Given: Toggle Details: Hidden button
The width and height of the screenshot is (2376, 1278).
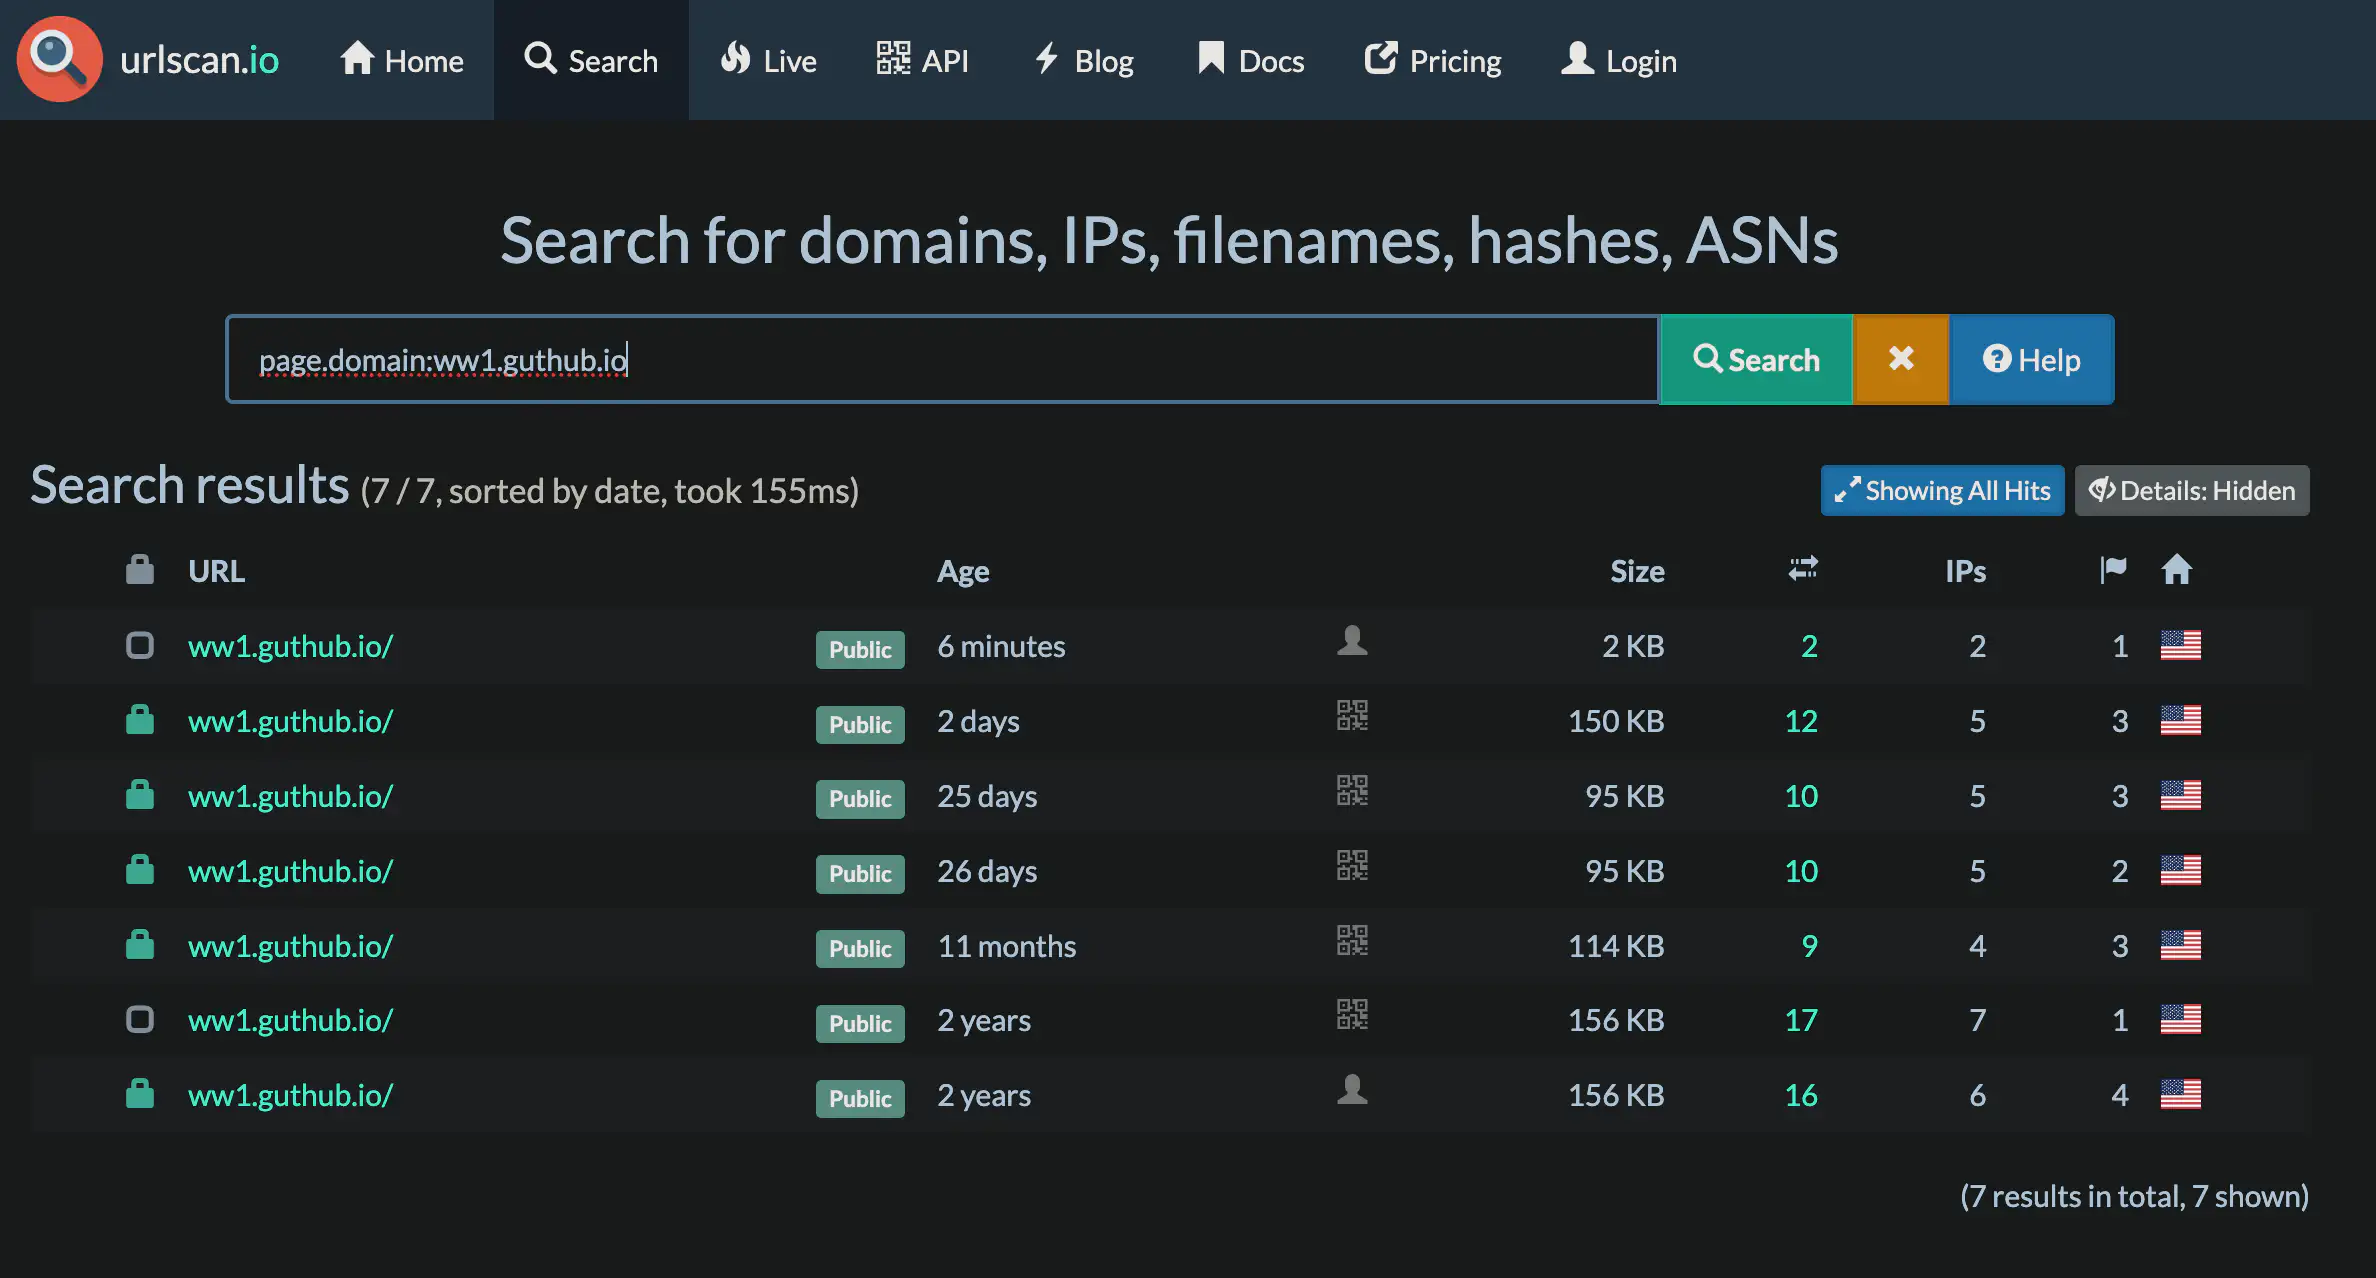Looking at the screenshot, I should pos(2192,490).
